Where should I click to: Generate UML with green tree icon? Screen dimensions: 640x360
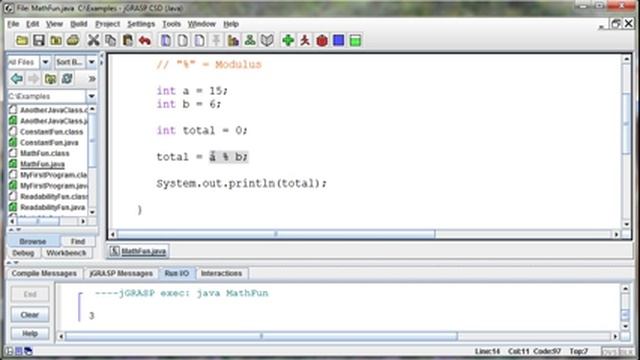click(x=250, y=40)
